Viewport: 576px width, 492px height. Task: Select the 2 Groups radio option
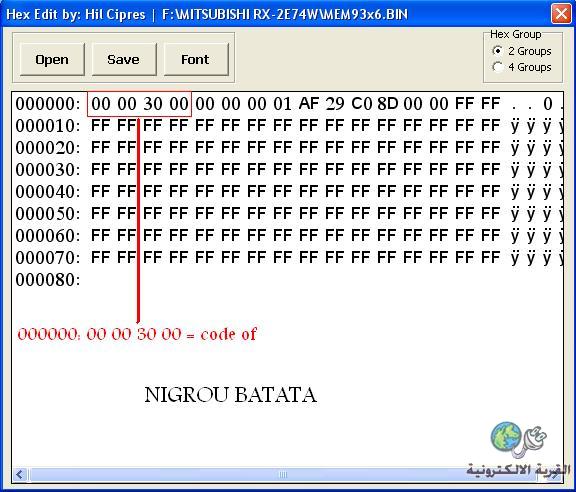[x=497, y=51]
